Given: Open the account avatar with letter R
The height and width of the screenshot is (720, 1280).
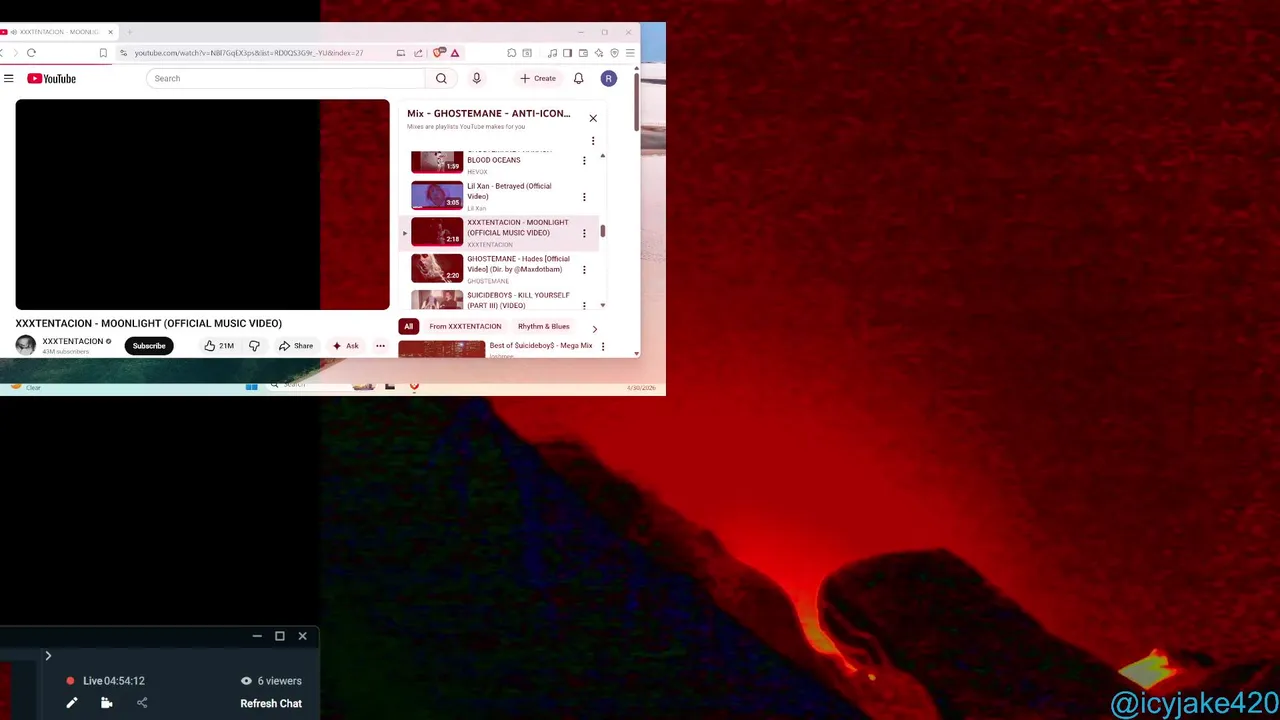Looking at the screenshot, I should 608,78.
